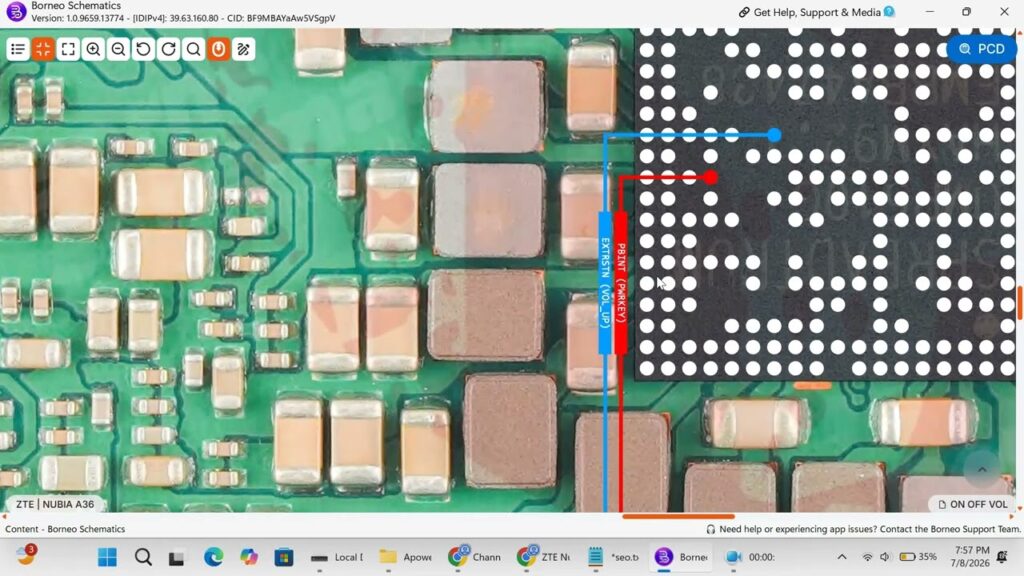Click the Borneo Schematics app logo

click(x=16, y=11)
